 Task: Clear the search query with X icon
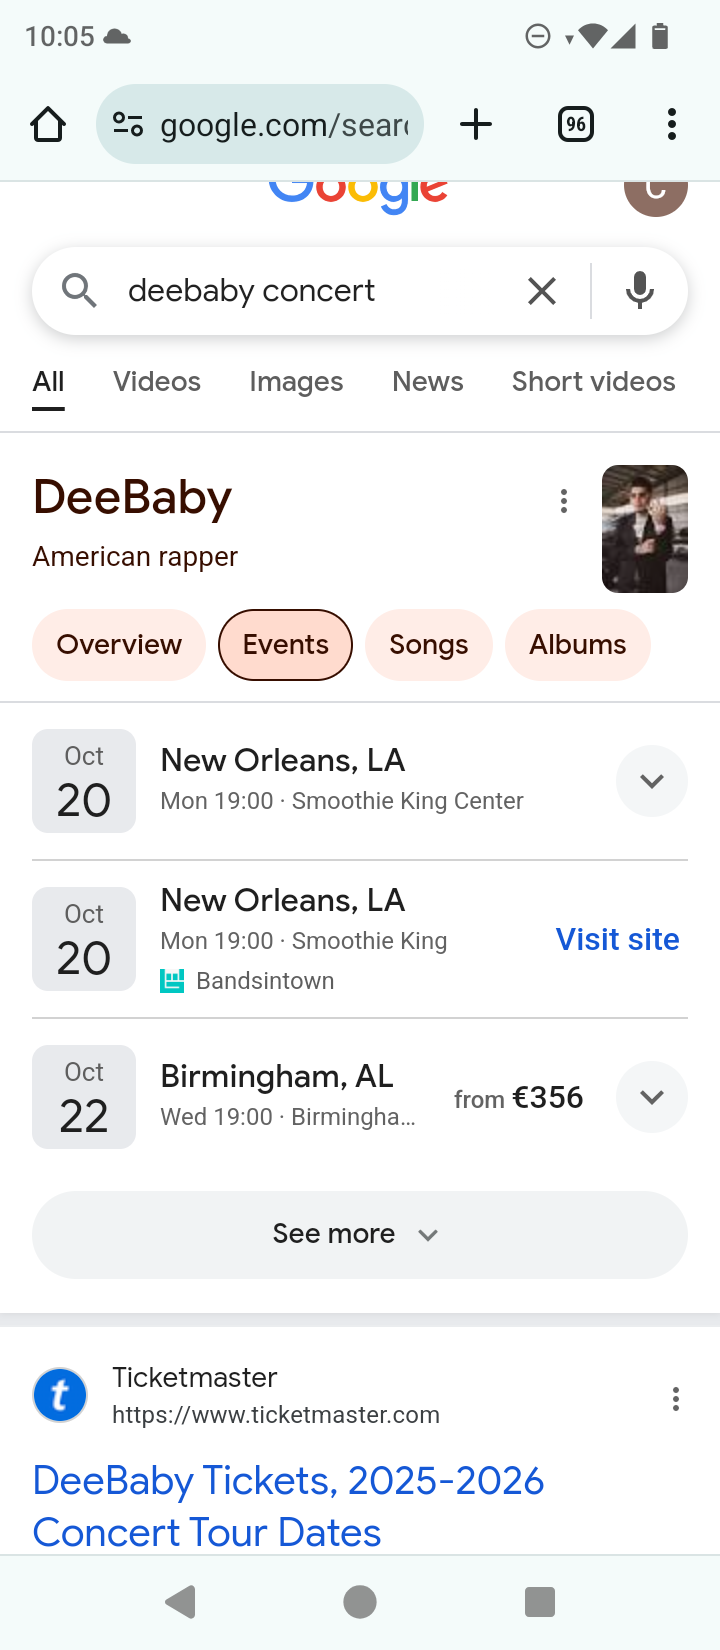coord(541,291)
